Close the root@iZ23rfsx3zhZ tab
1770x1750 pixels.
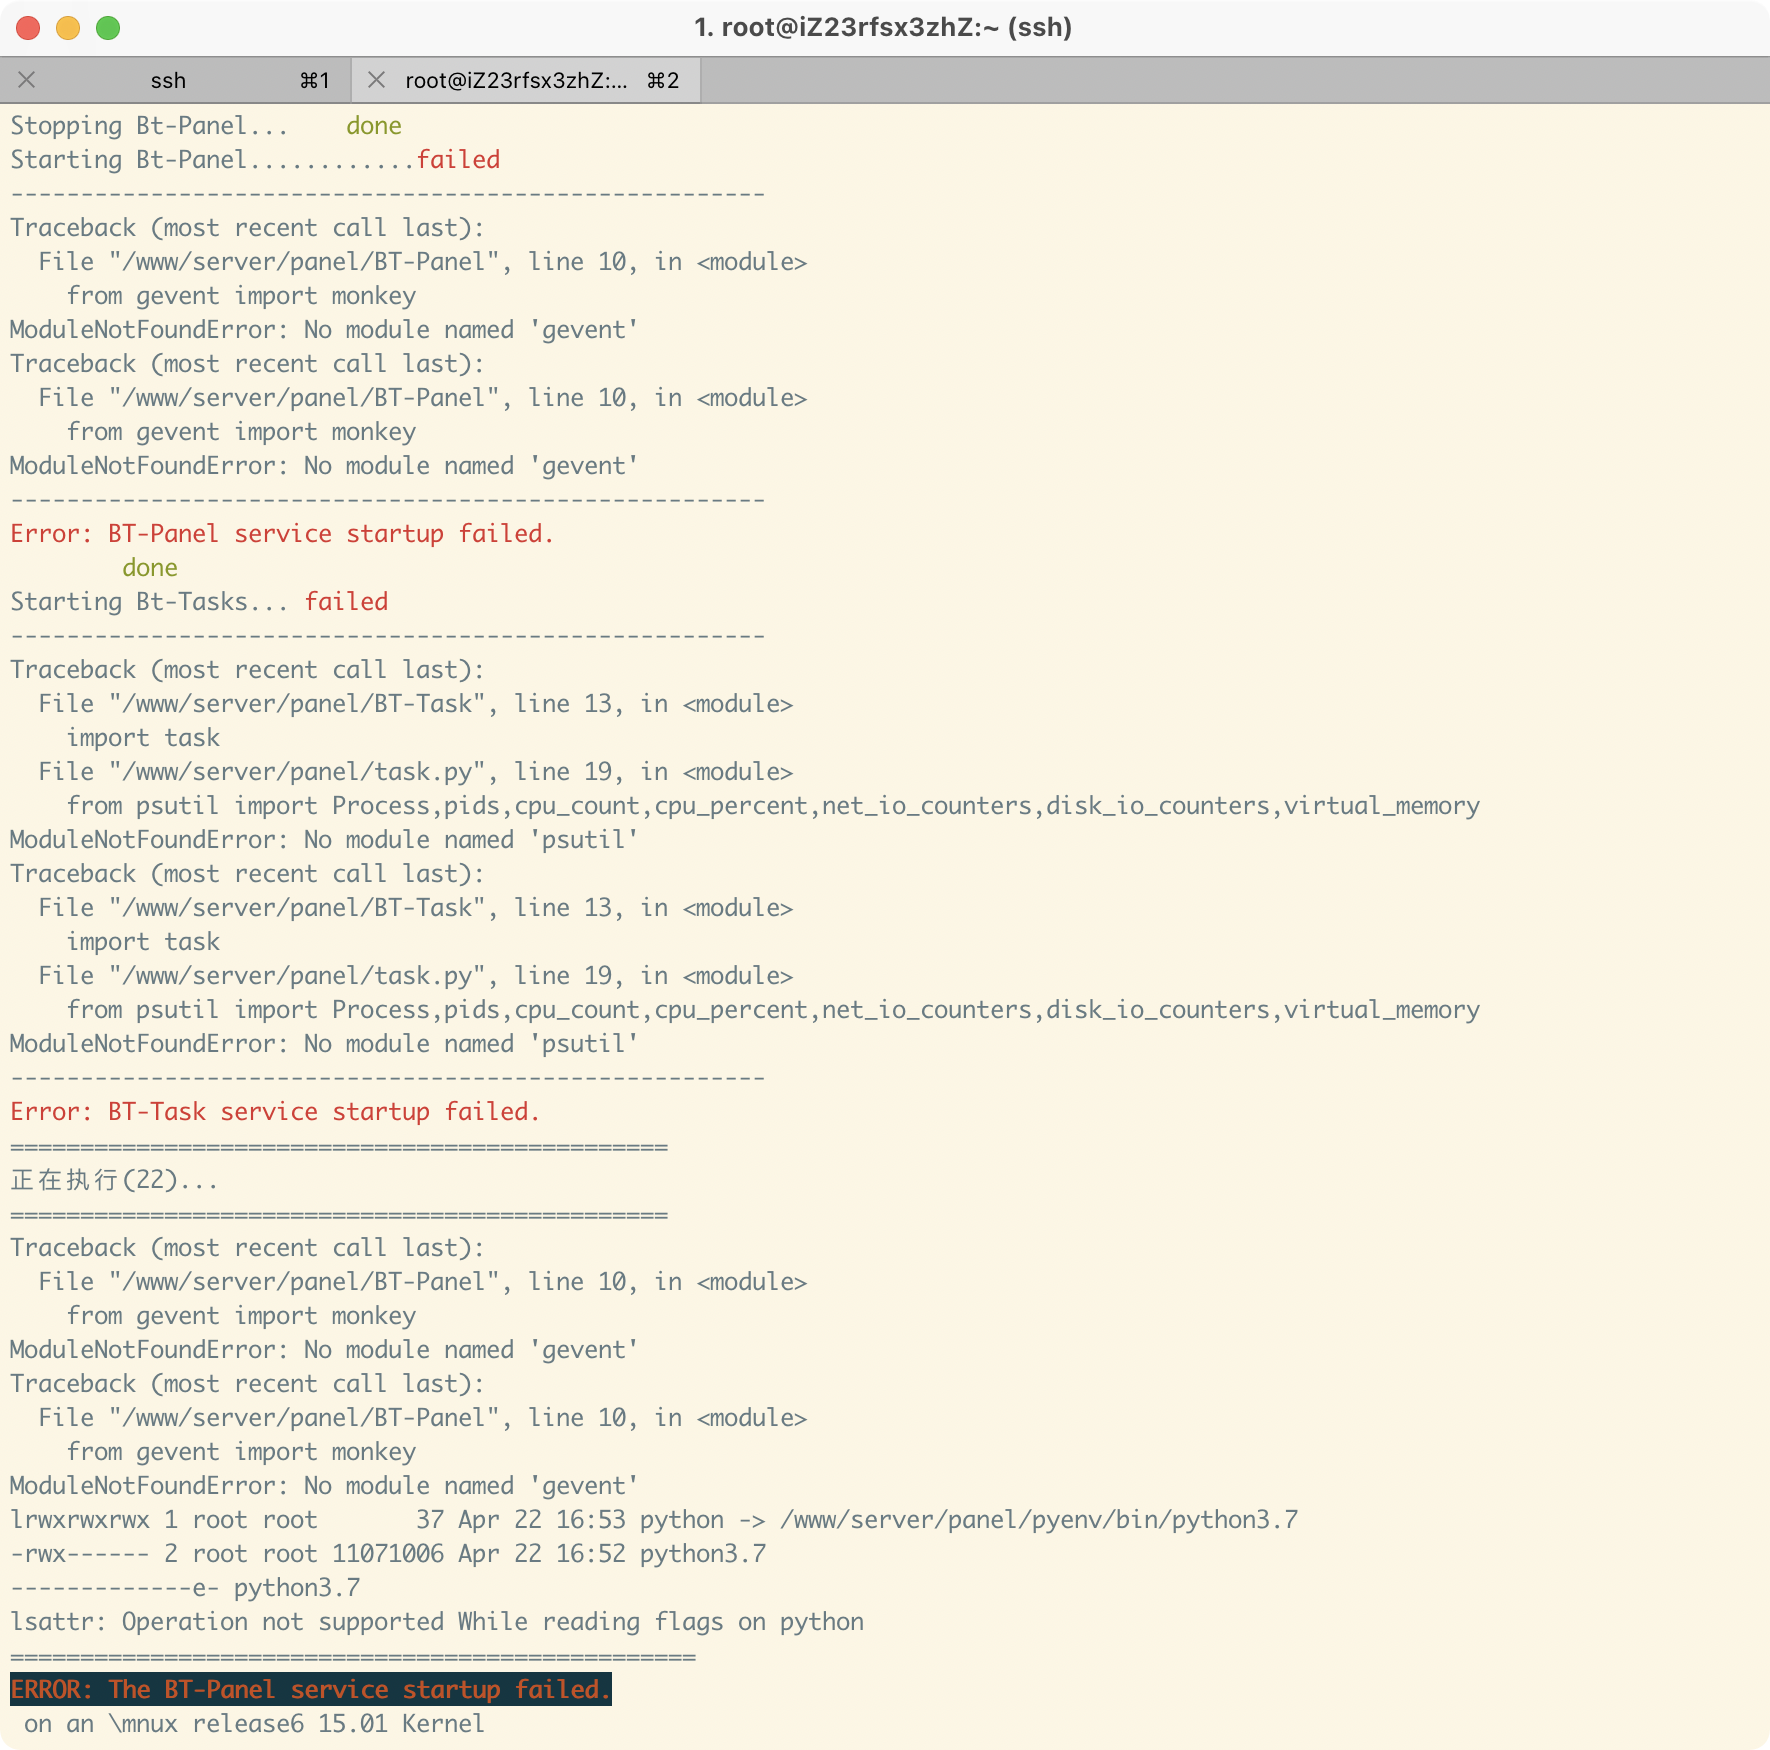376,80
